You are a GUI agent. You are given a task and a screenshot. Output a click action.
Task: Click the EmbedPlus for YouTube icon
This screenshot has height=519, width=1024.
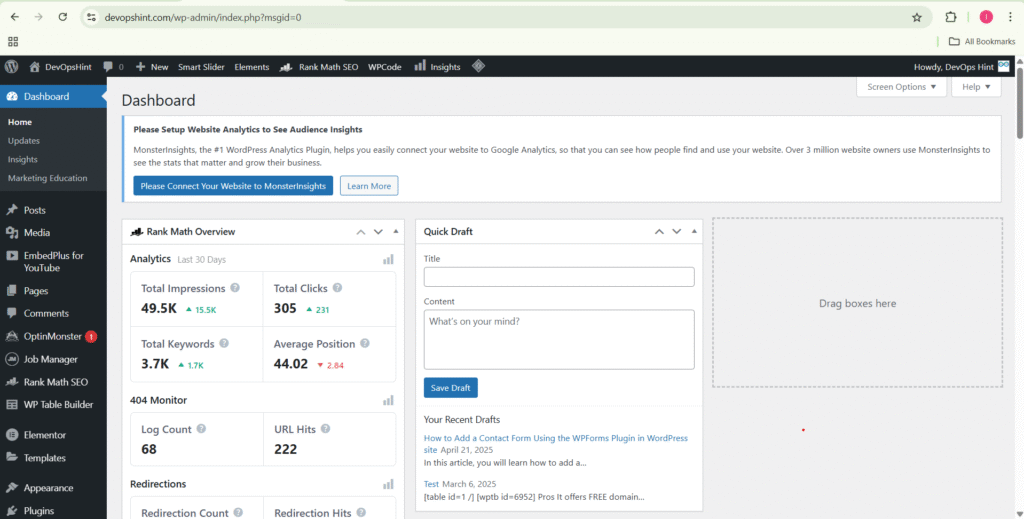[x=12, y=256]
